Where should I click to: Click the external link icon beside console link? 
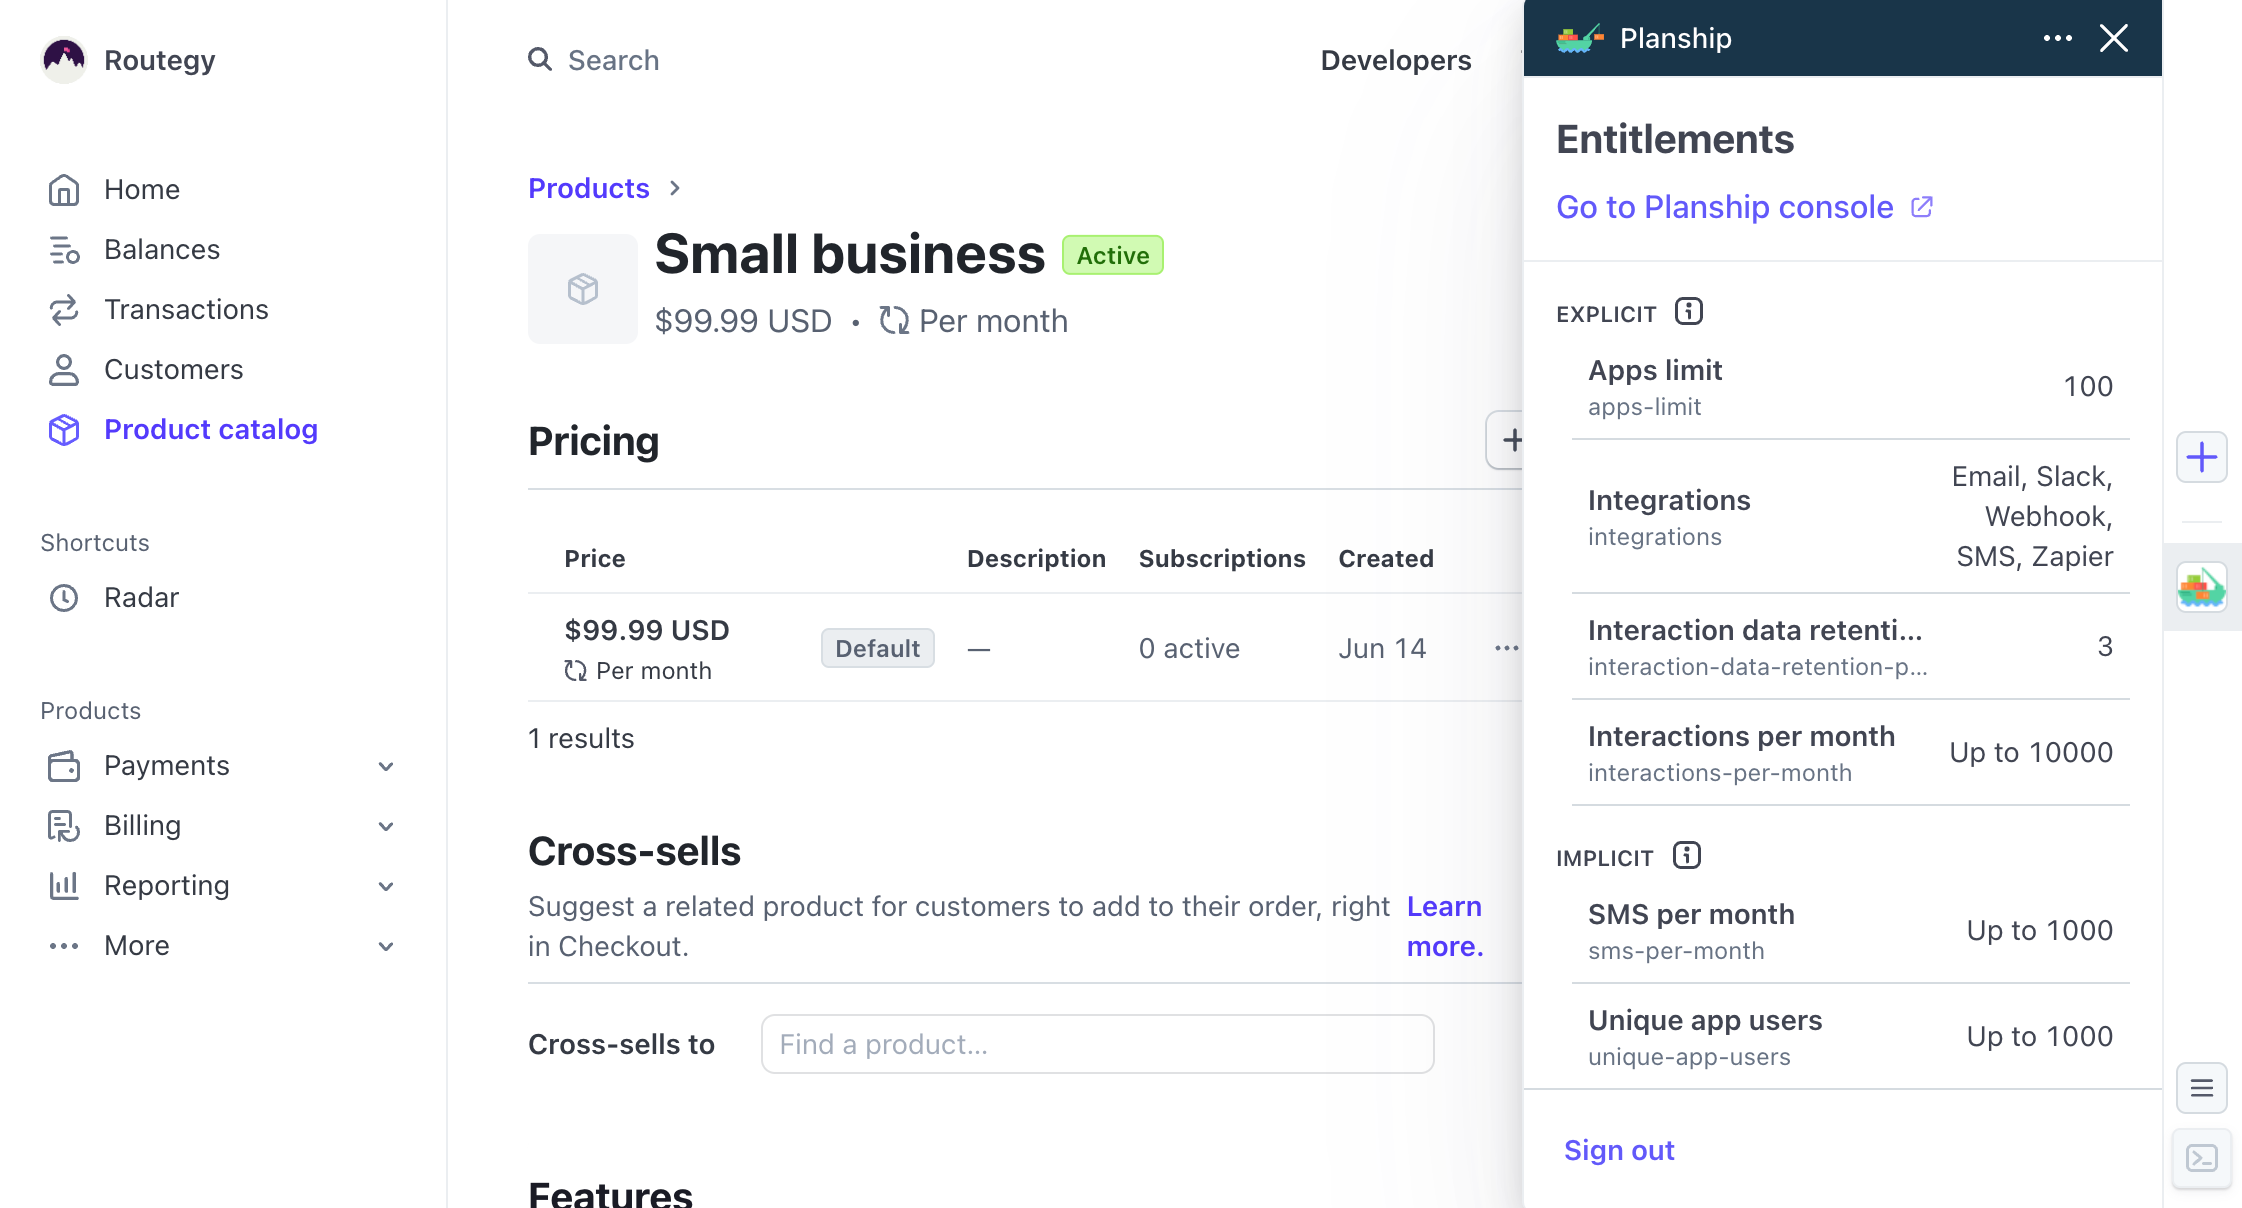click(x=1921, y=207)
